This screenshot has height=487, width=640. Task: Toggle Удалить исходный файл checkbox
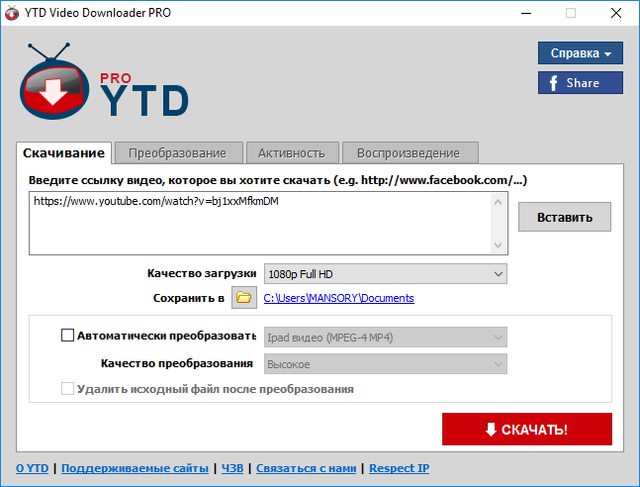68,389
